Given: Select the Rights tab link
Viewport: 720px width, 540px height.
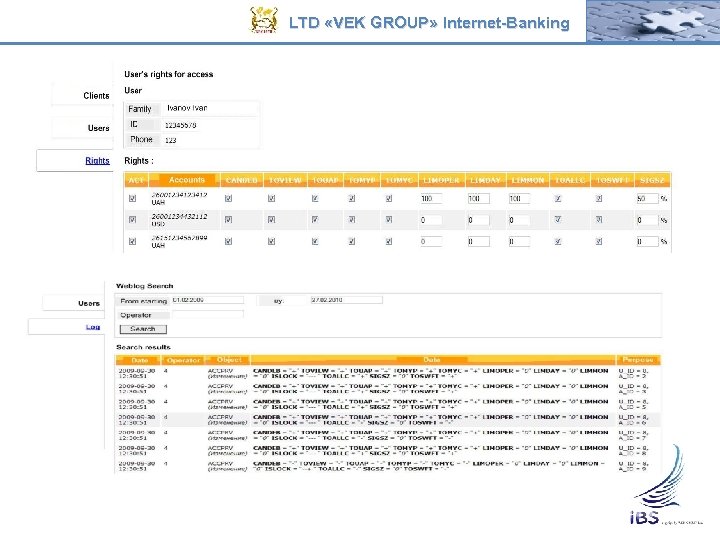Looking at the screenshot, I should [x=97, y=160].
